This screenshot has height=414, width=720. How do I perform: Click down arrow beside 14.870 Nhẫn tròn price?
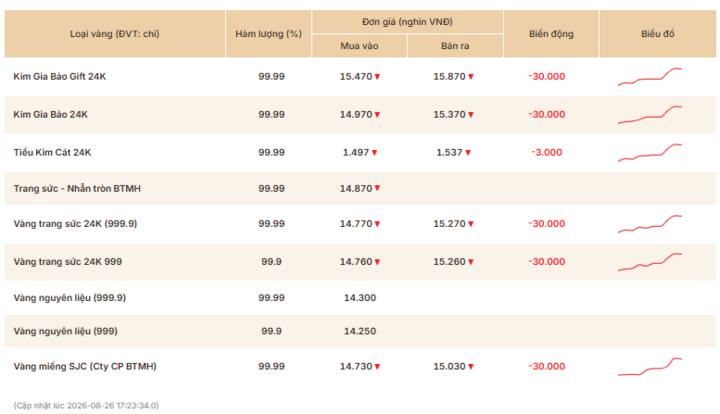pos(377,188)
